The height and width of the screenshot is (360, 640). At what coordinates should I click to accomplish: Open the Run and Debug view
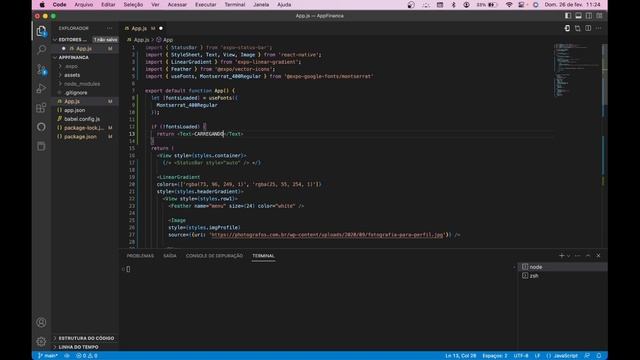click(x=41, y=89)
